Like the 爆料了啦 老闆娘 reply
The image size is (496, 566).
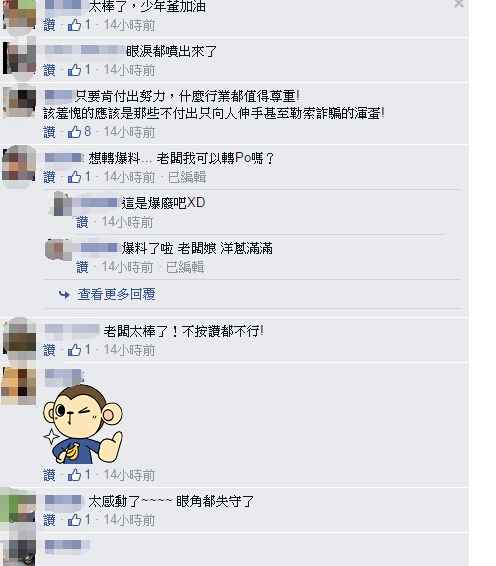(x=82, y=267)
